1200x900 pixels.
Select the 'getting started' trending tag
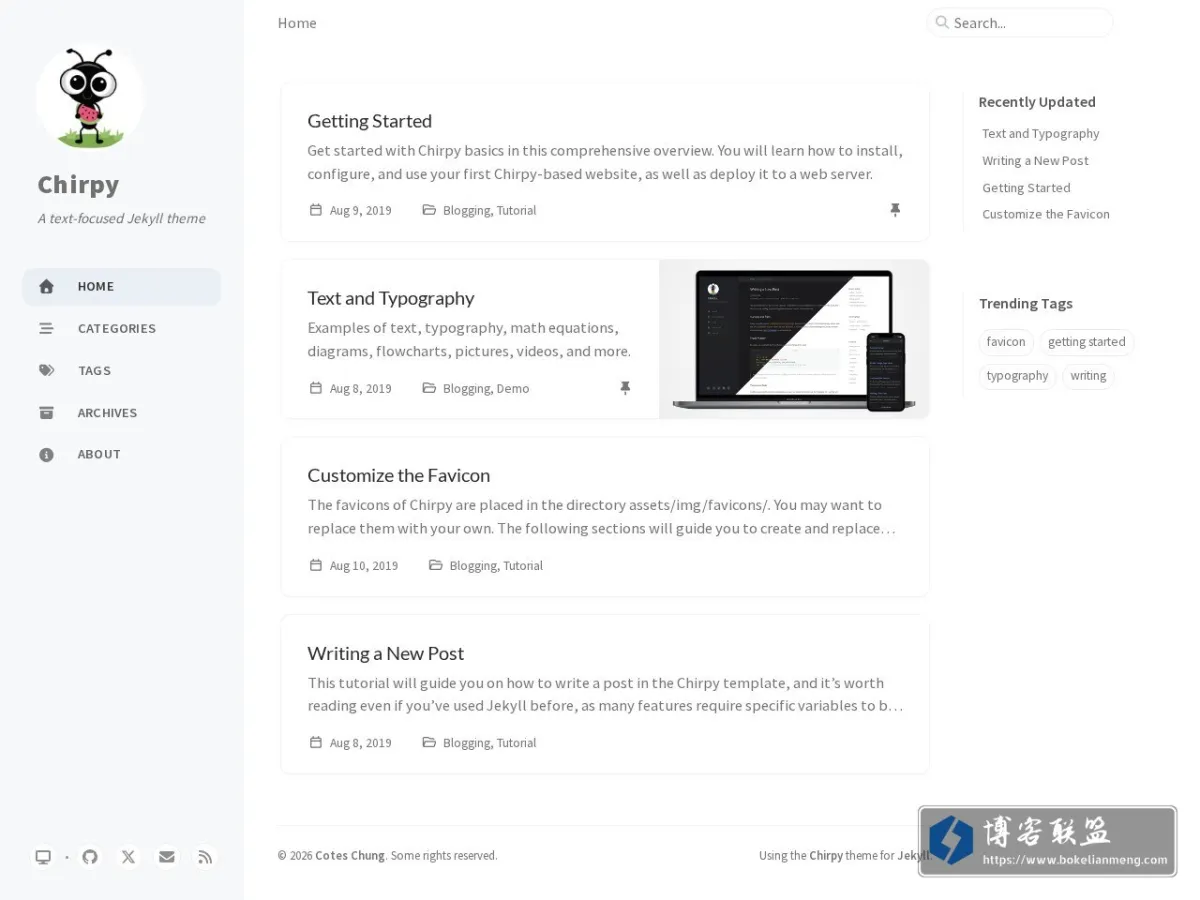pos(1086,342)
